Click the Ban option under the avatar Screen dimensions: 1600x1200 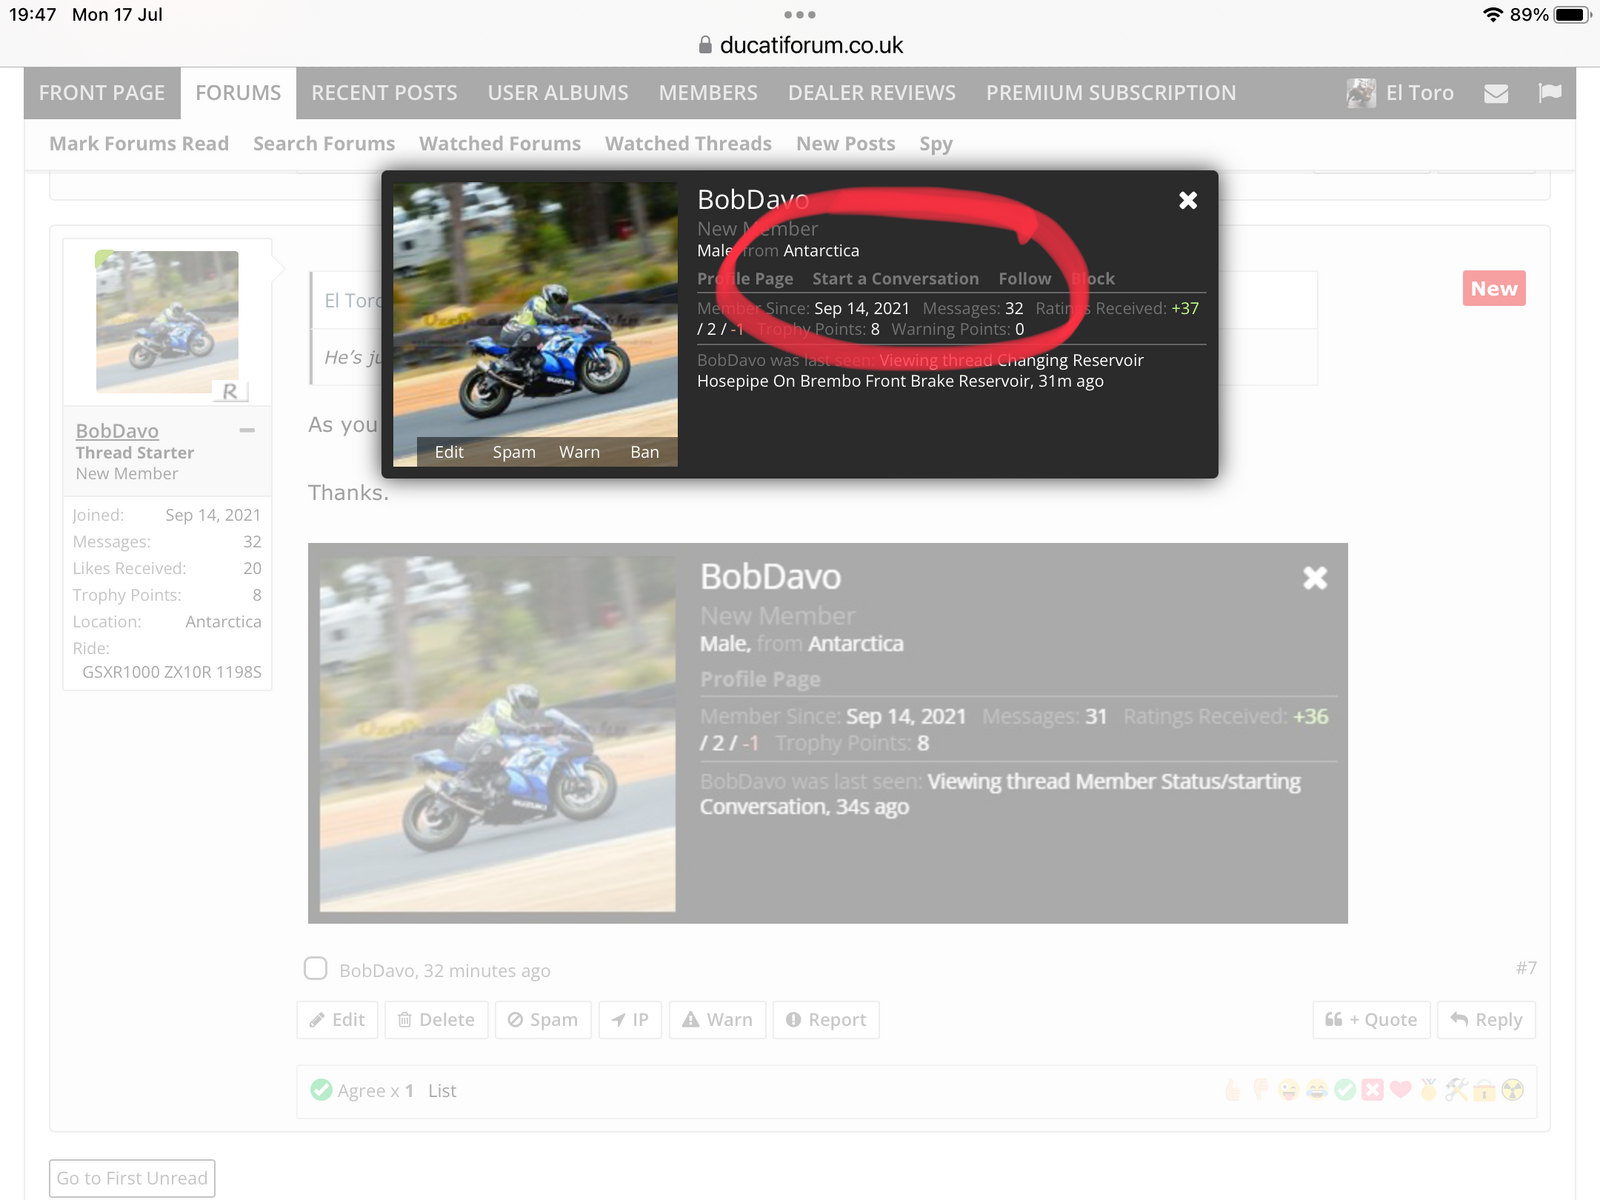coord(644,452)
